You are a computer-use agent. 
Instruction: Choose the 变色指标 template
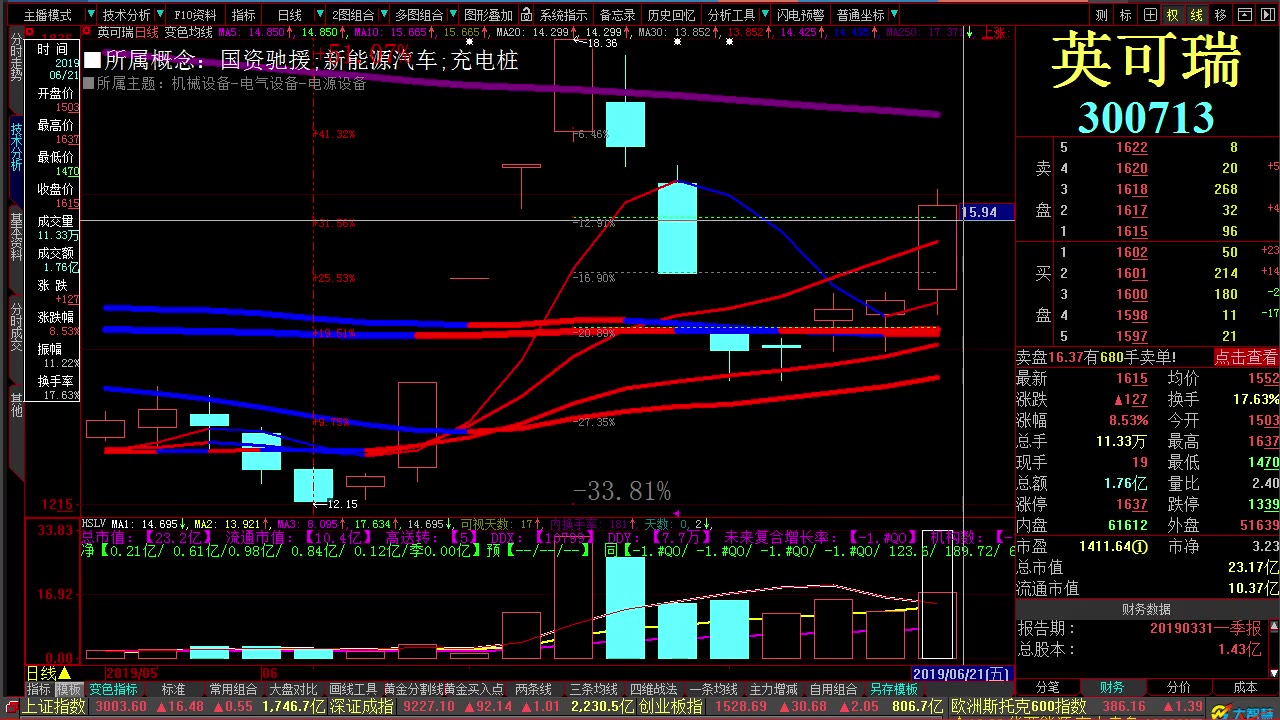pyautogui.click(x=113, y=690)
